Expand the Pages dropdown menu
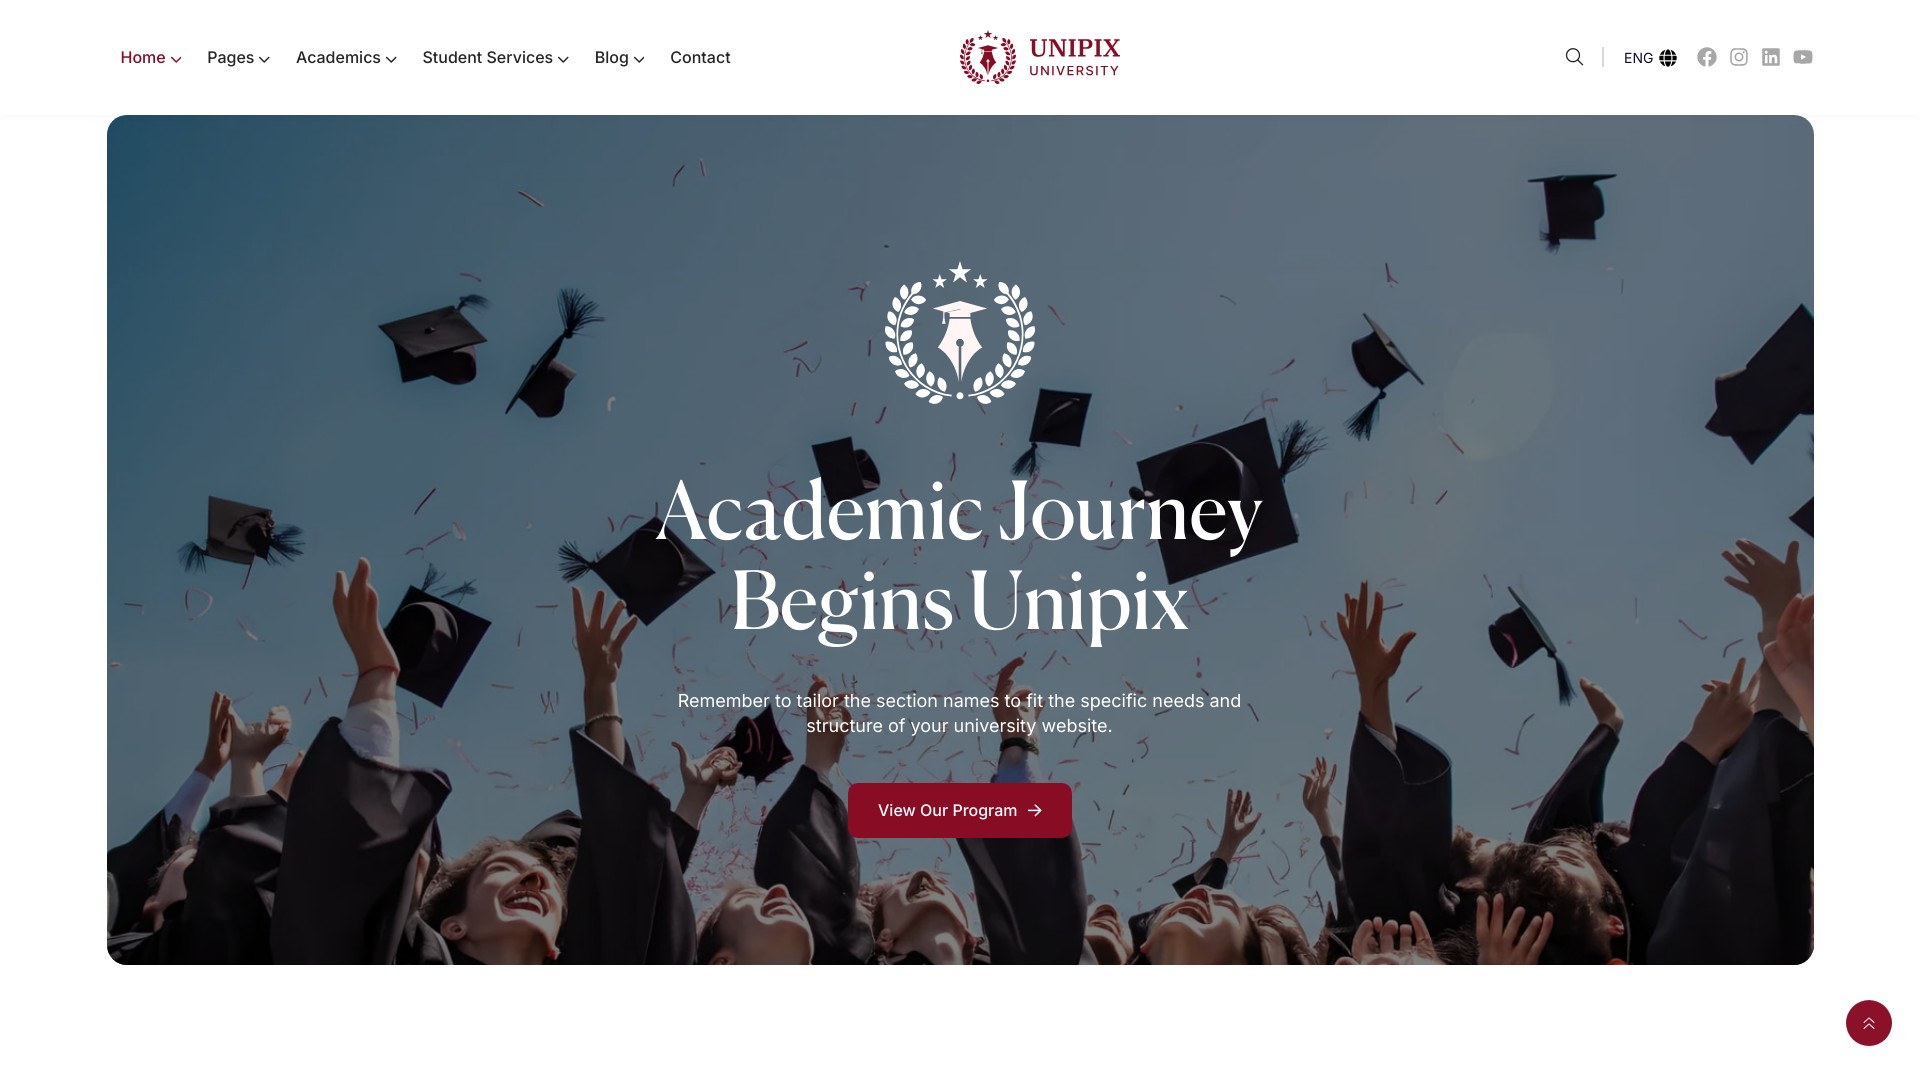 238,58
